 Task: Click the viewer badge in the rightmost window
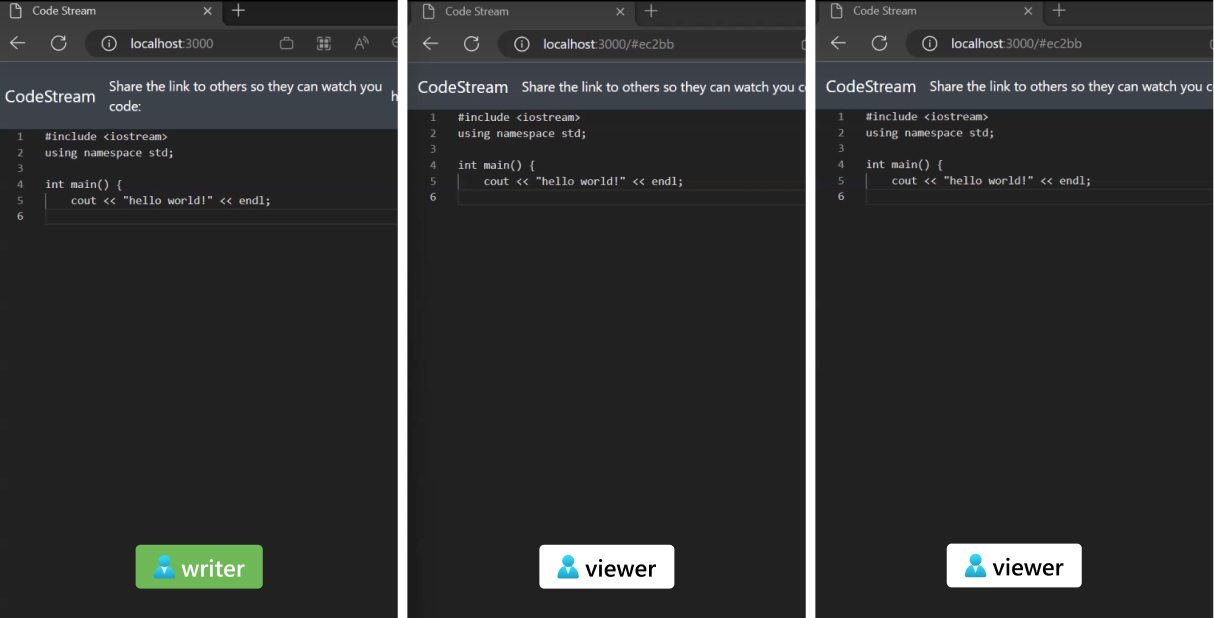pos(1014,565)
